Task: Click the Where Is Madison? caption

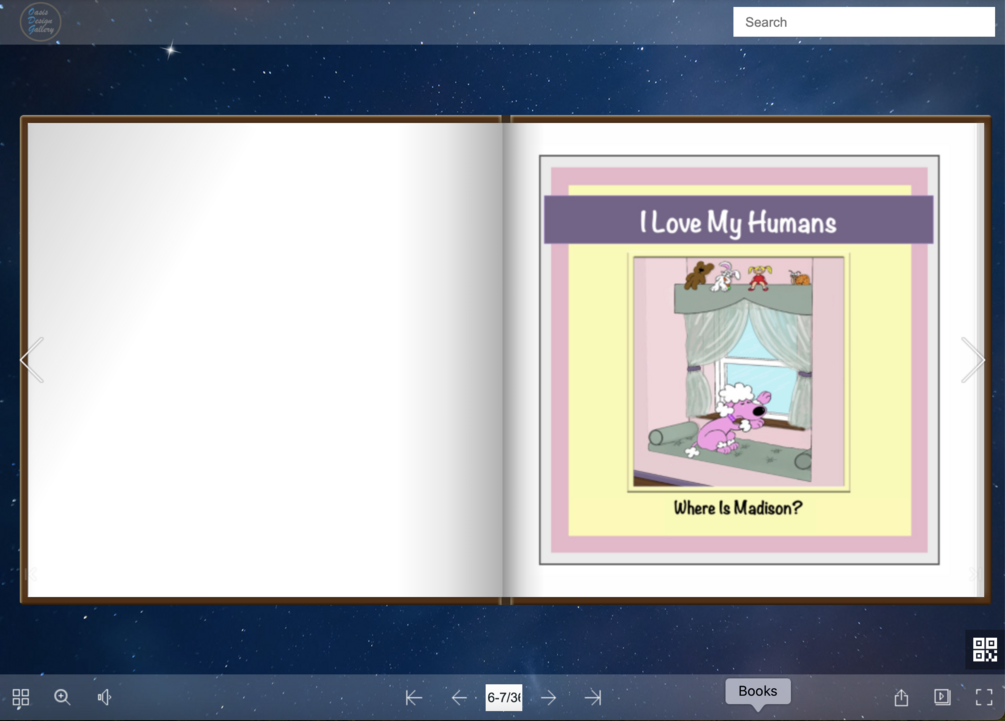Action: (738, 508)
